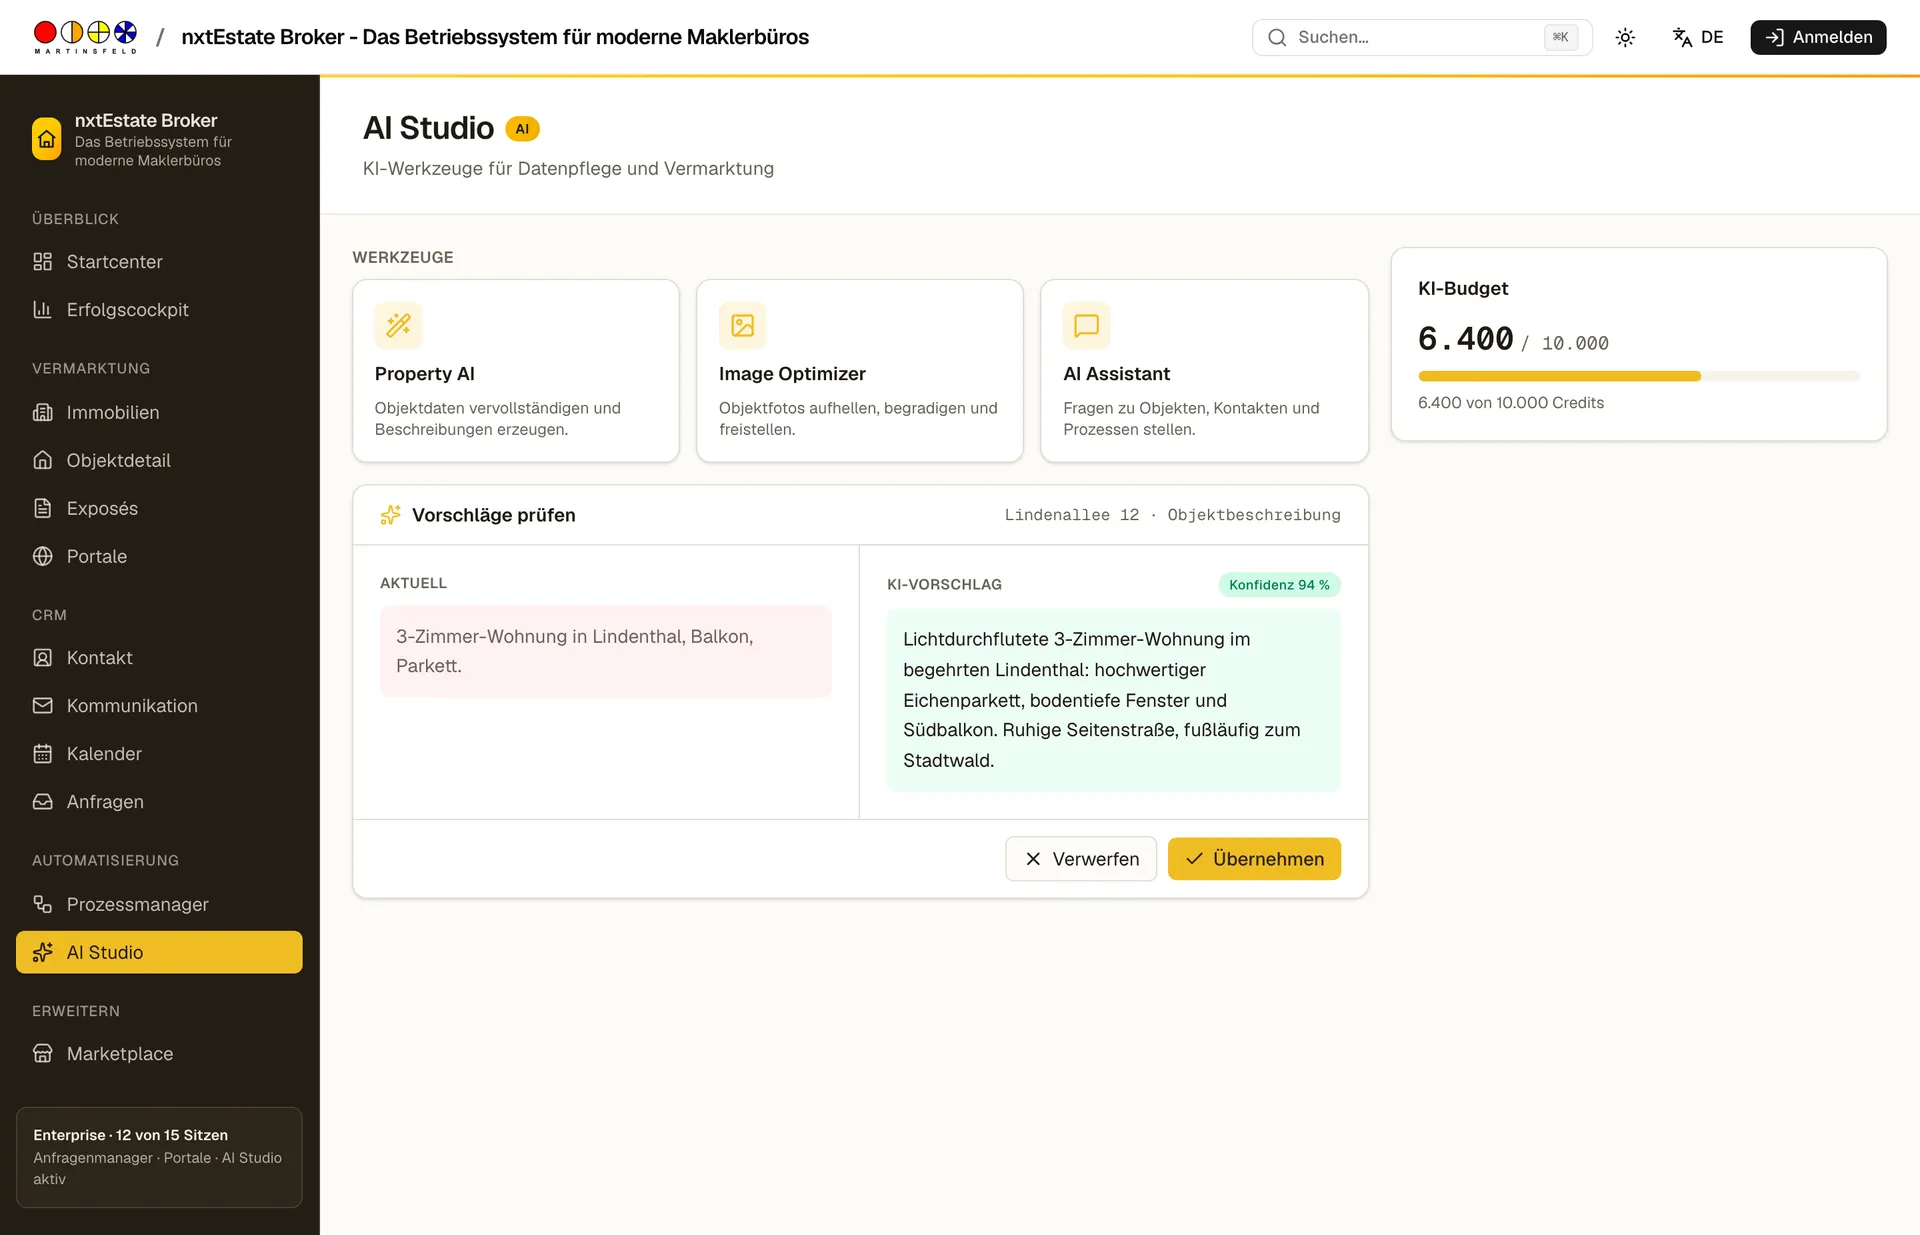Open the Image Optimizer tool card

pyautogui.click(x=860, y=371)
